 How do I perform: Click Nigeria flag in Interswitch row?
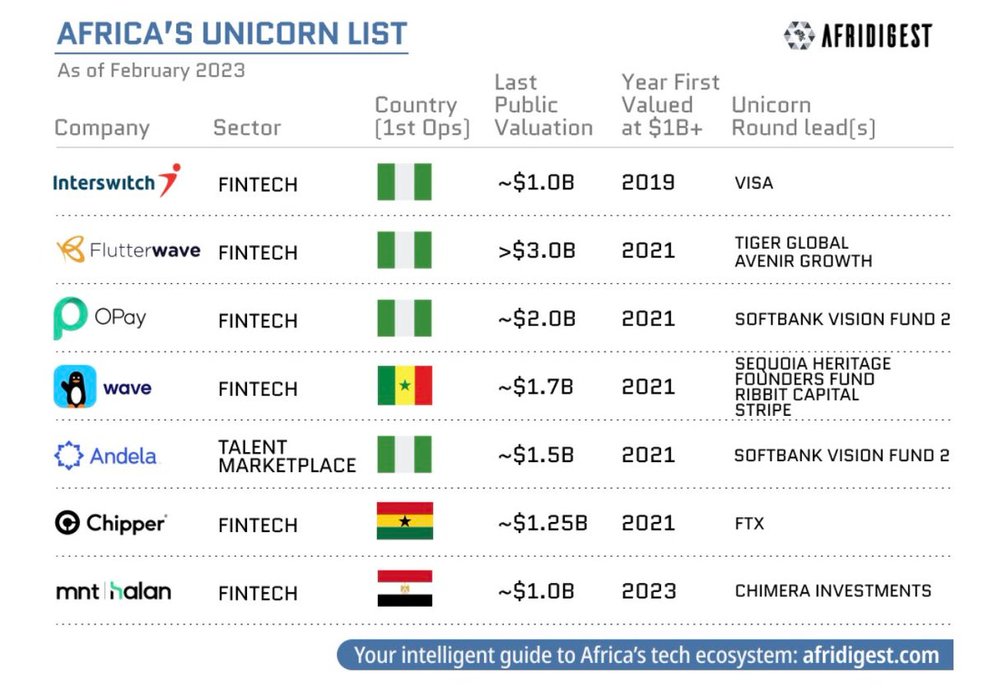(x=405, y=181)
